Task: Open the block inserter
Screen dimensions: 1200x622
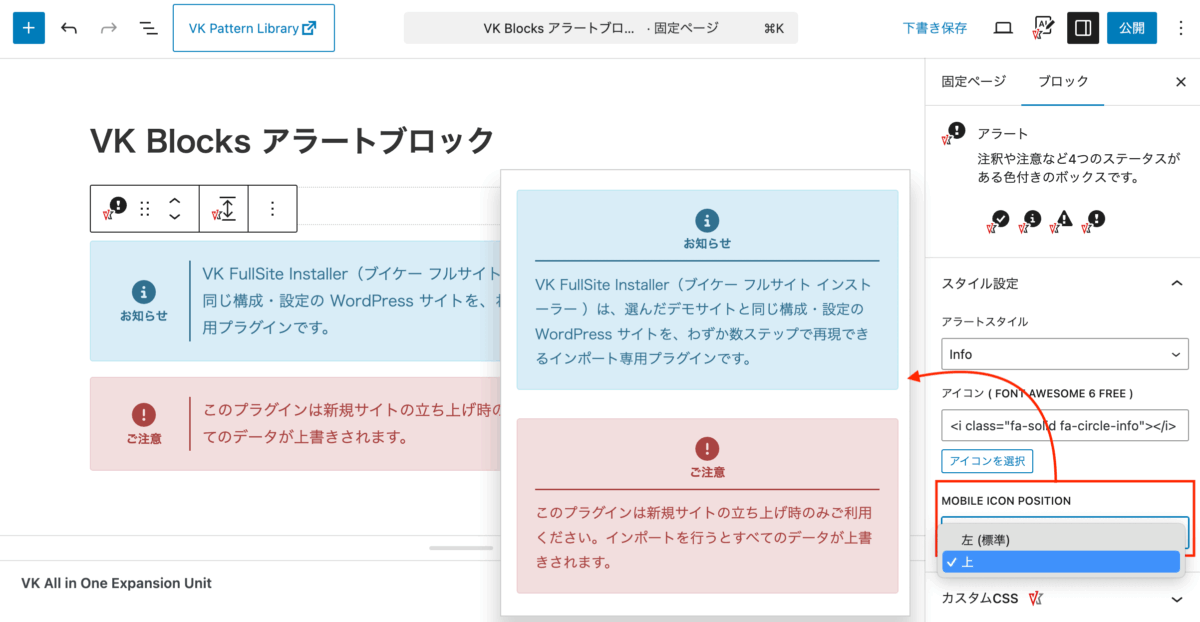Action: pyautogui.click(x=28, y=27)
